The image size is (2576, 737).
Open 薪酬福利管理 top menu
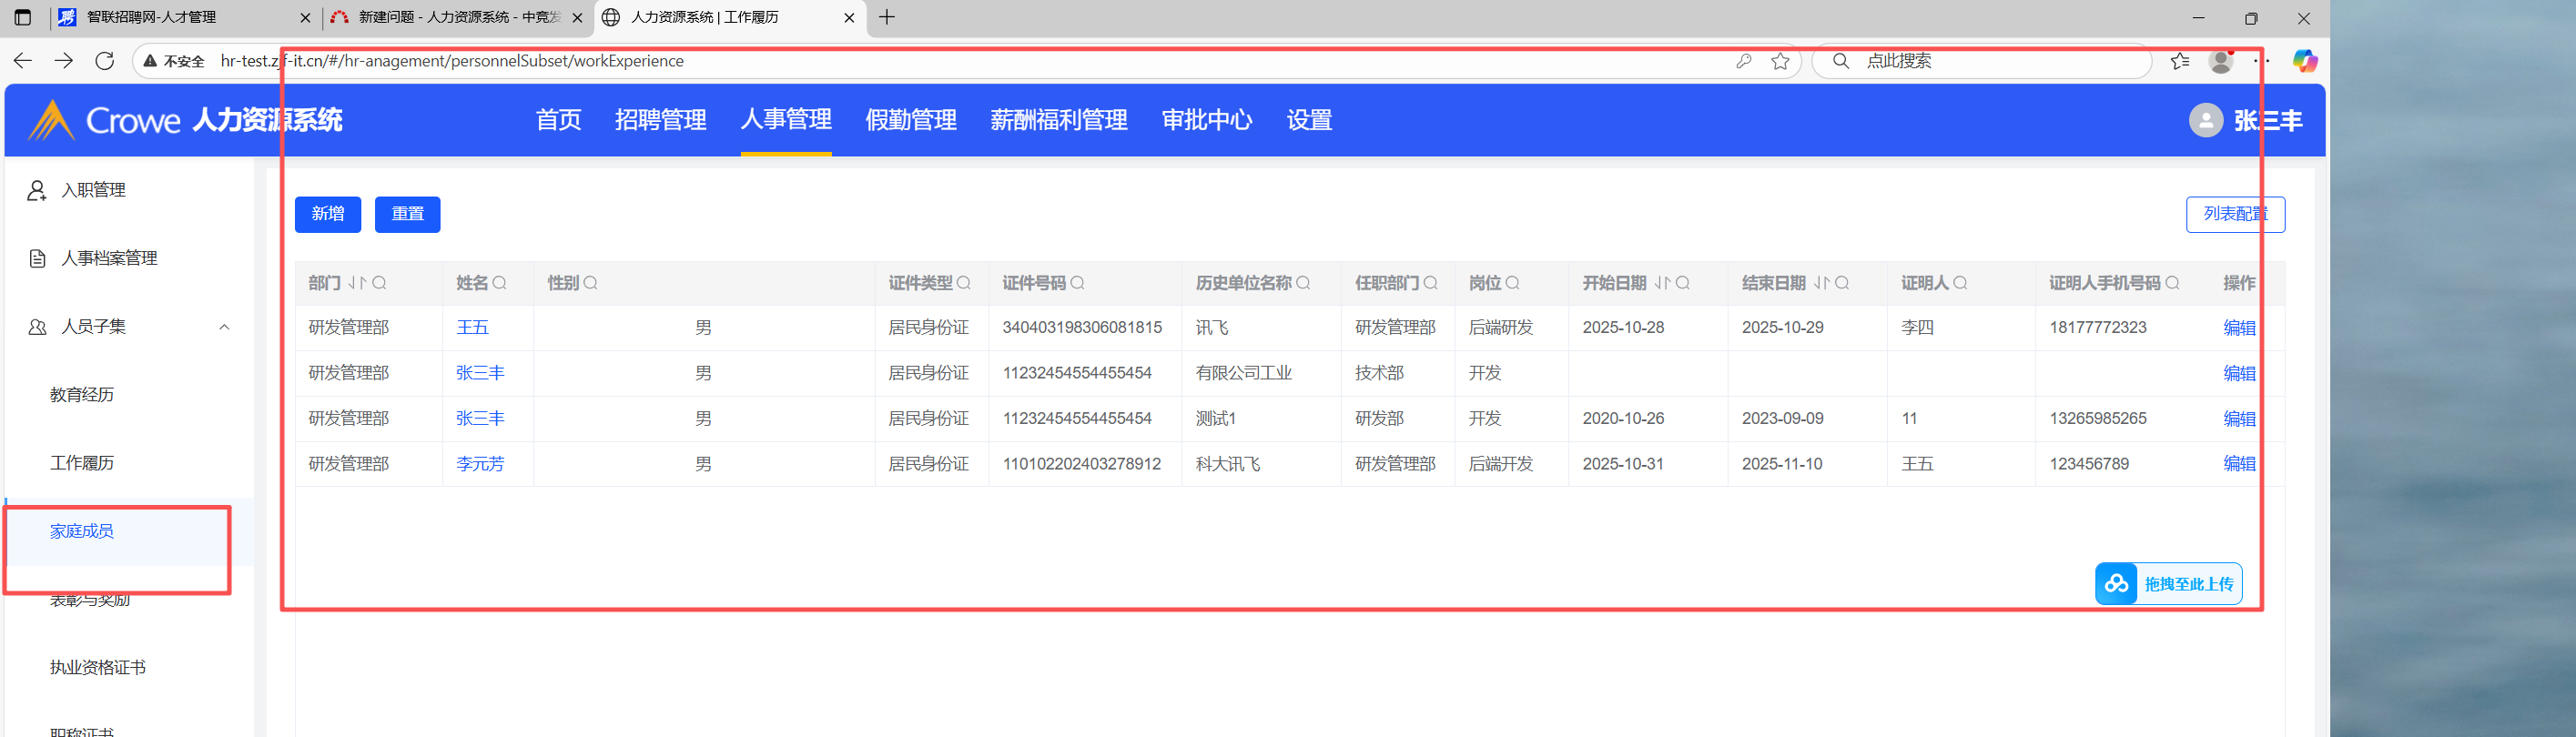(1058, 120)
